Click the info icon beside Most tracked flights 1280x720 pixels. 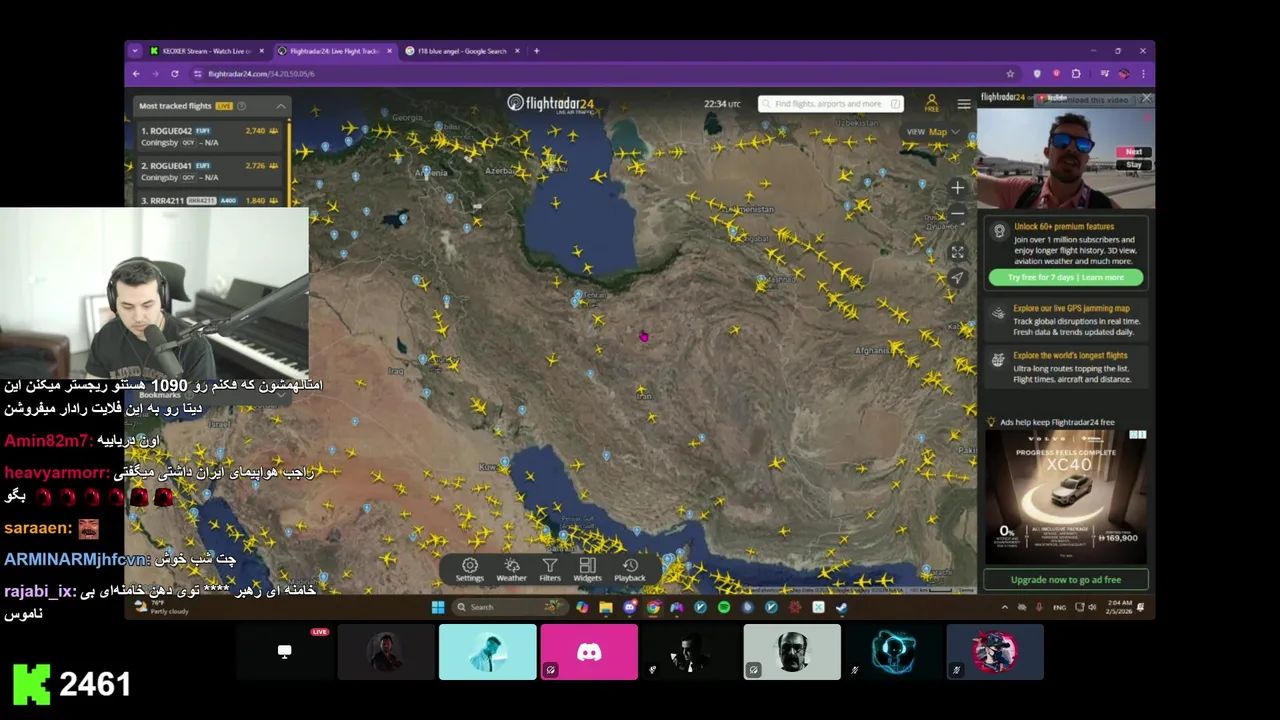(241, 106)
